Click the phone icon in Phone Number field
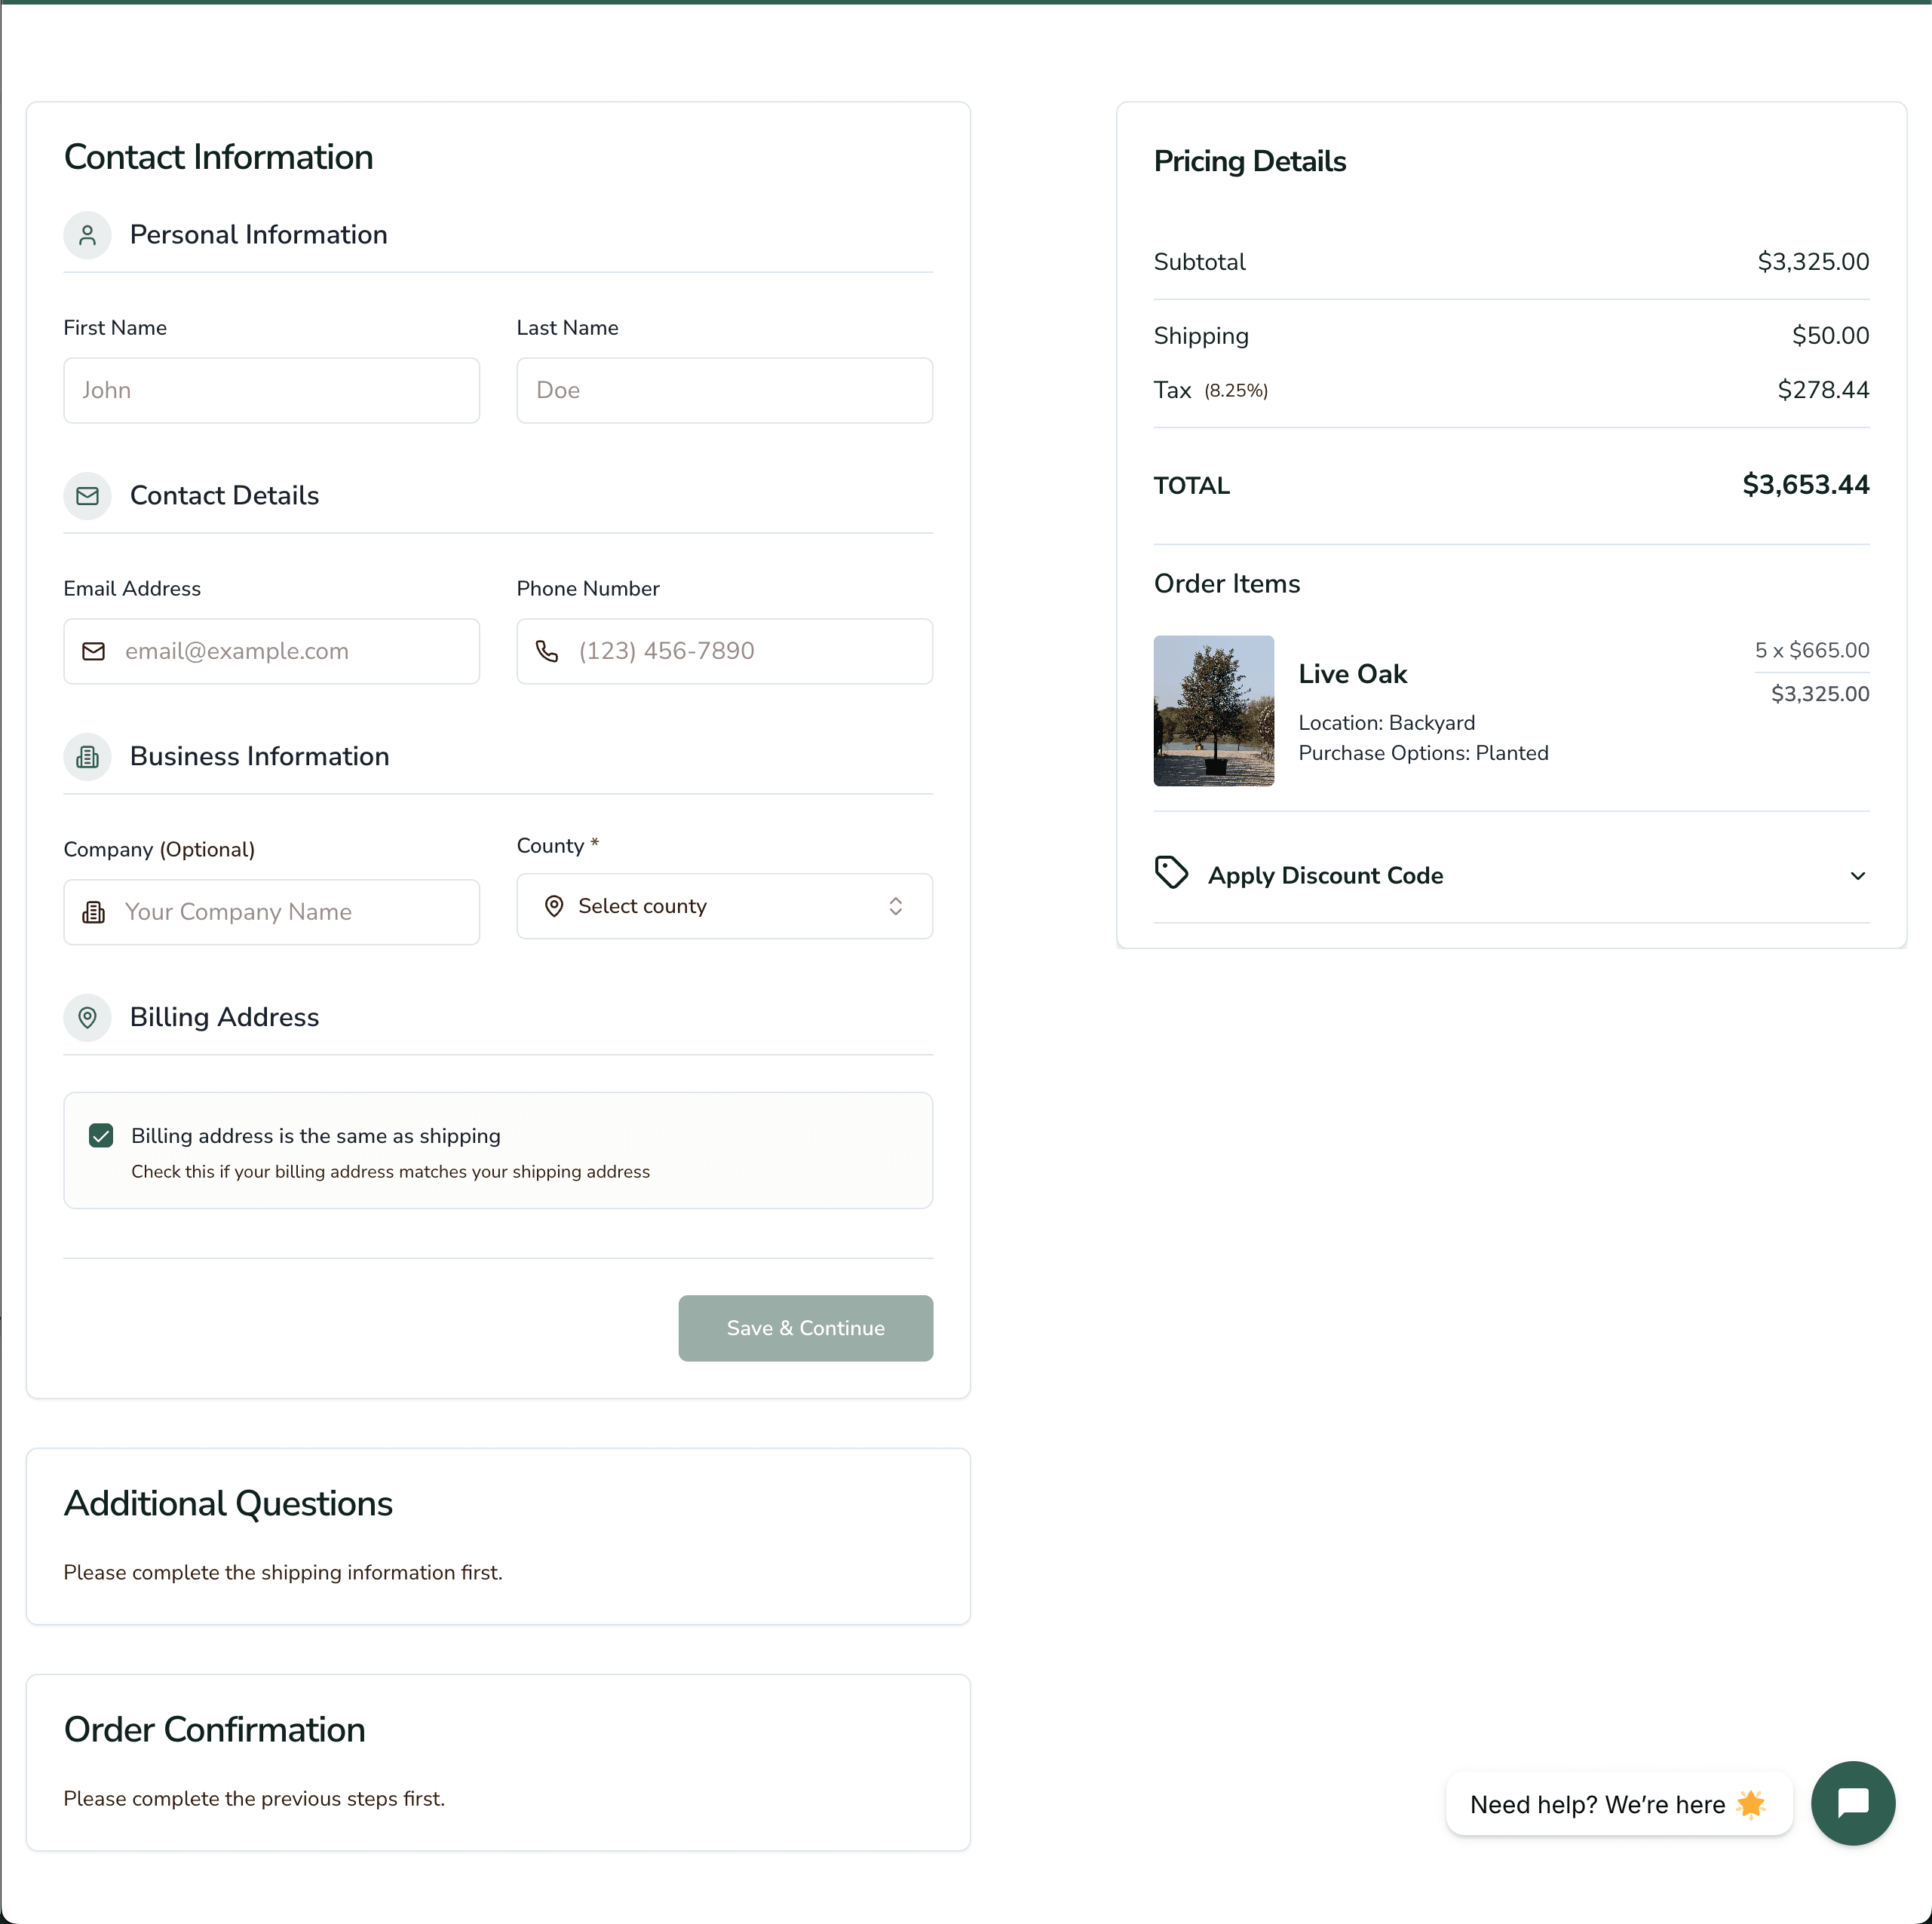 point(547,651)
